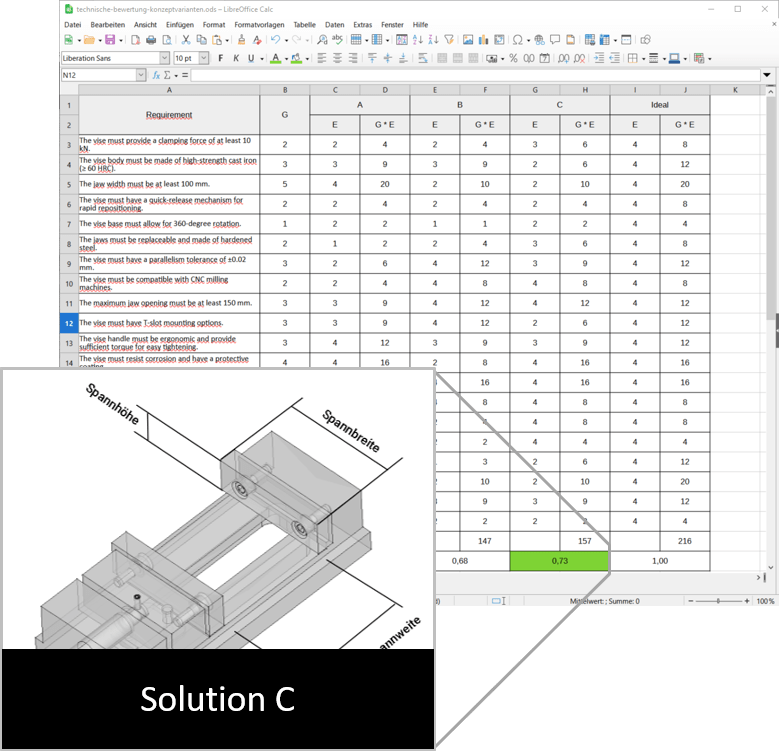Open the special character Omega icon
The width and height of the screenshot is (779, 751).
pyautogui.click(x=517, y=40)
